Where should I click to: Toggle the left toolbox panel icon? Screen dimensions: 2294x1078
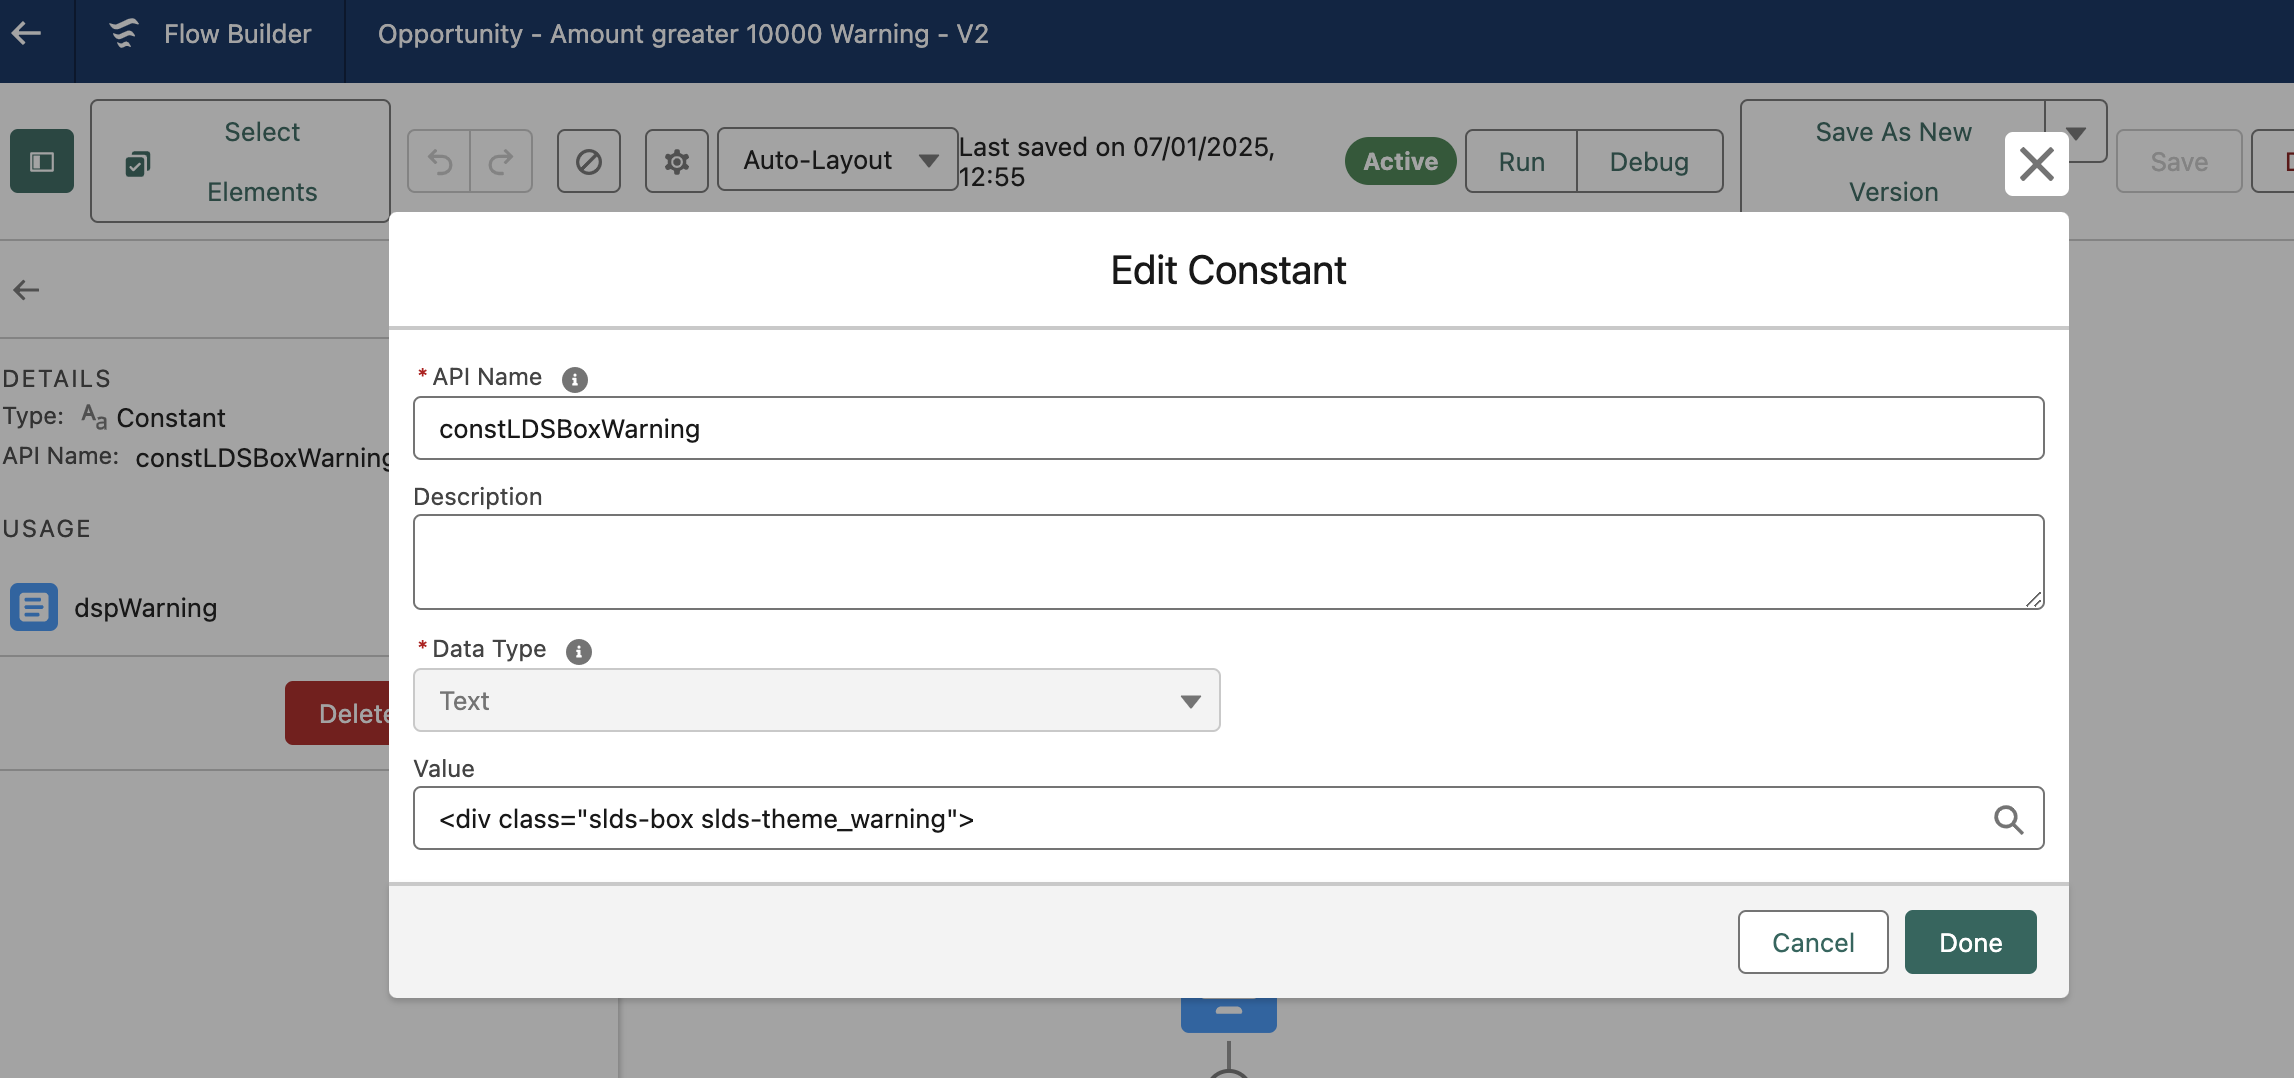(42, 161)
